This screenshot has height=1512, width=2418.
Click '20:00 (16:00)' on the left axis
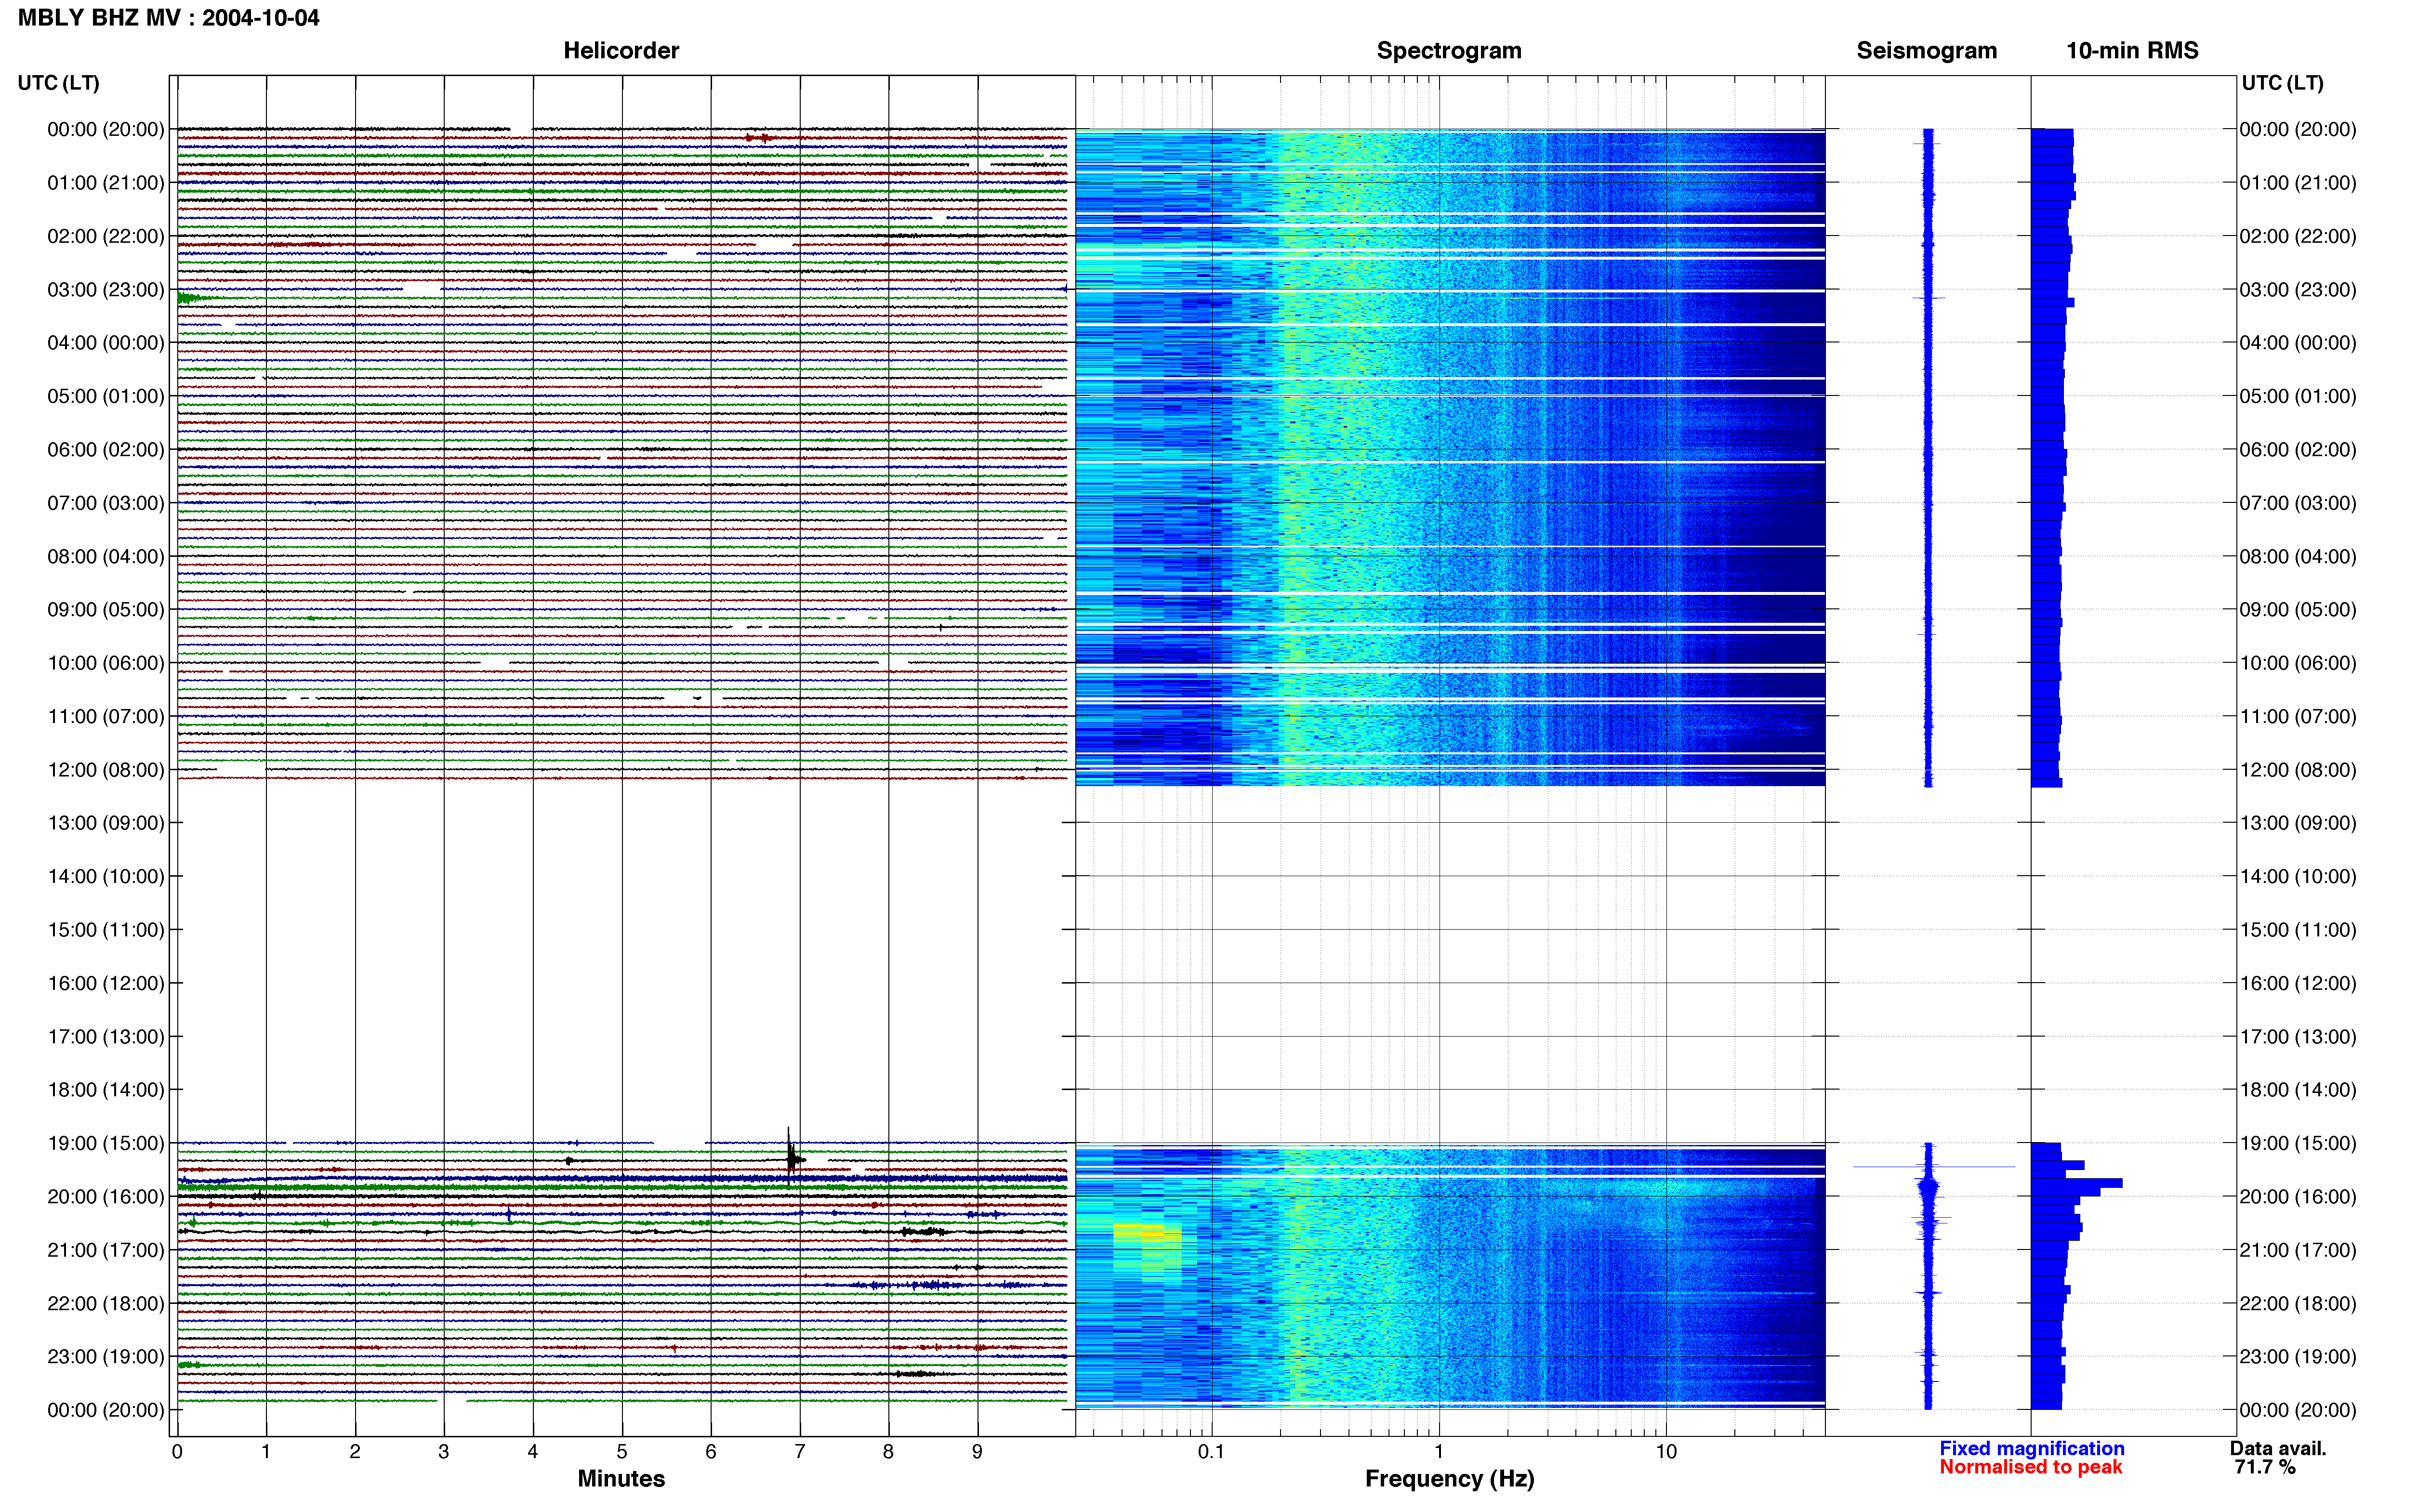106,1197
